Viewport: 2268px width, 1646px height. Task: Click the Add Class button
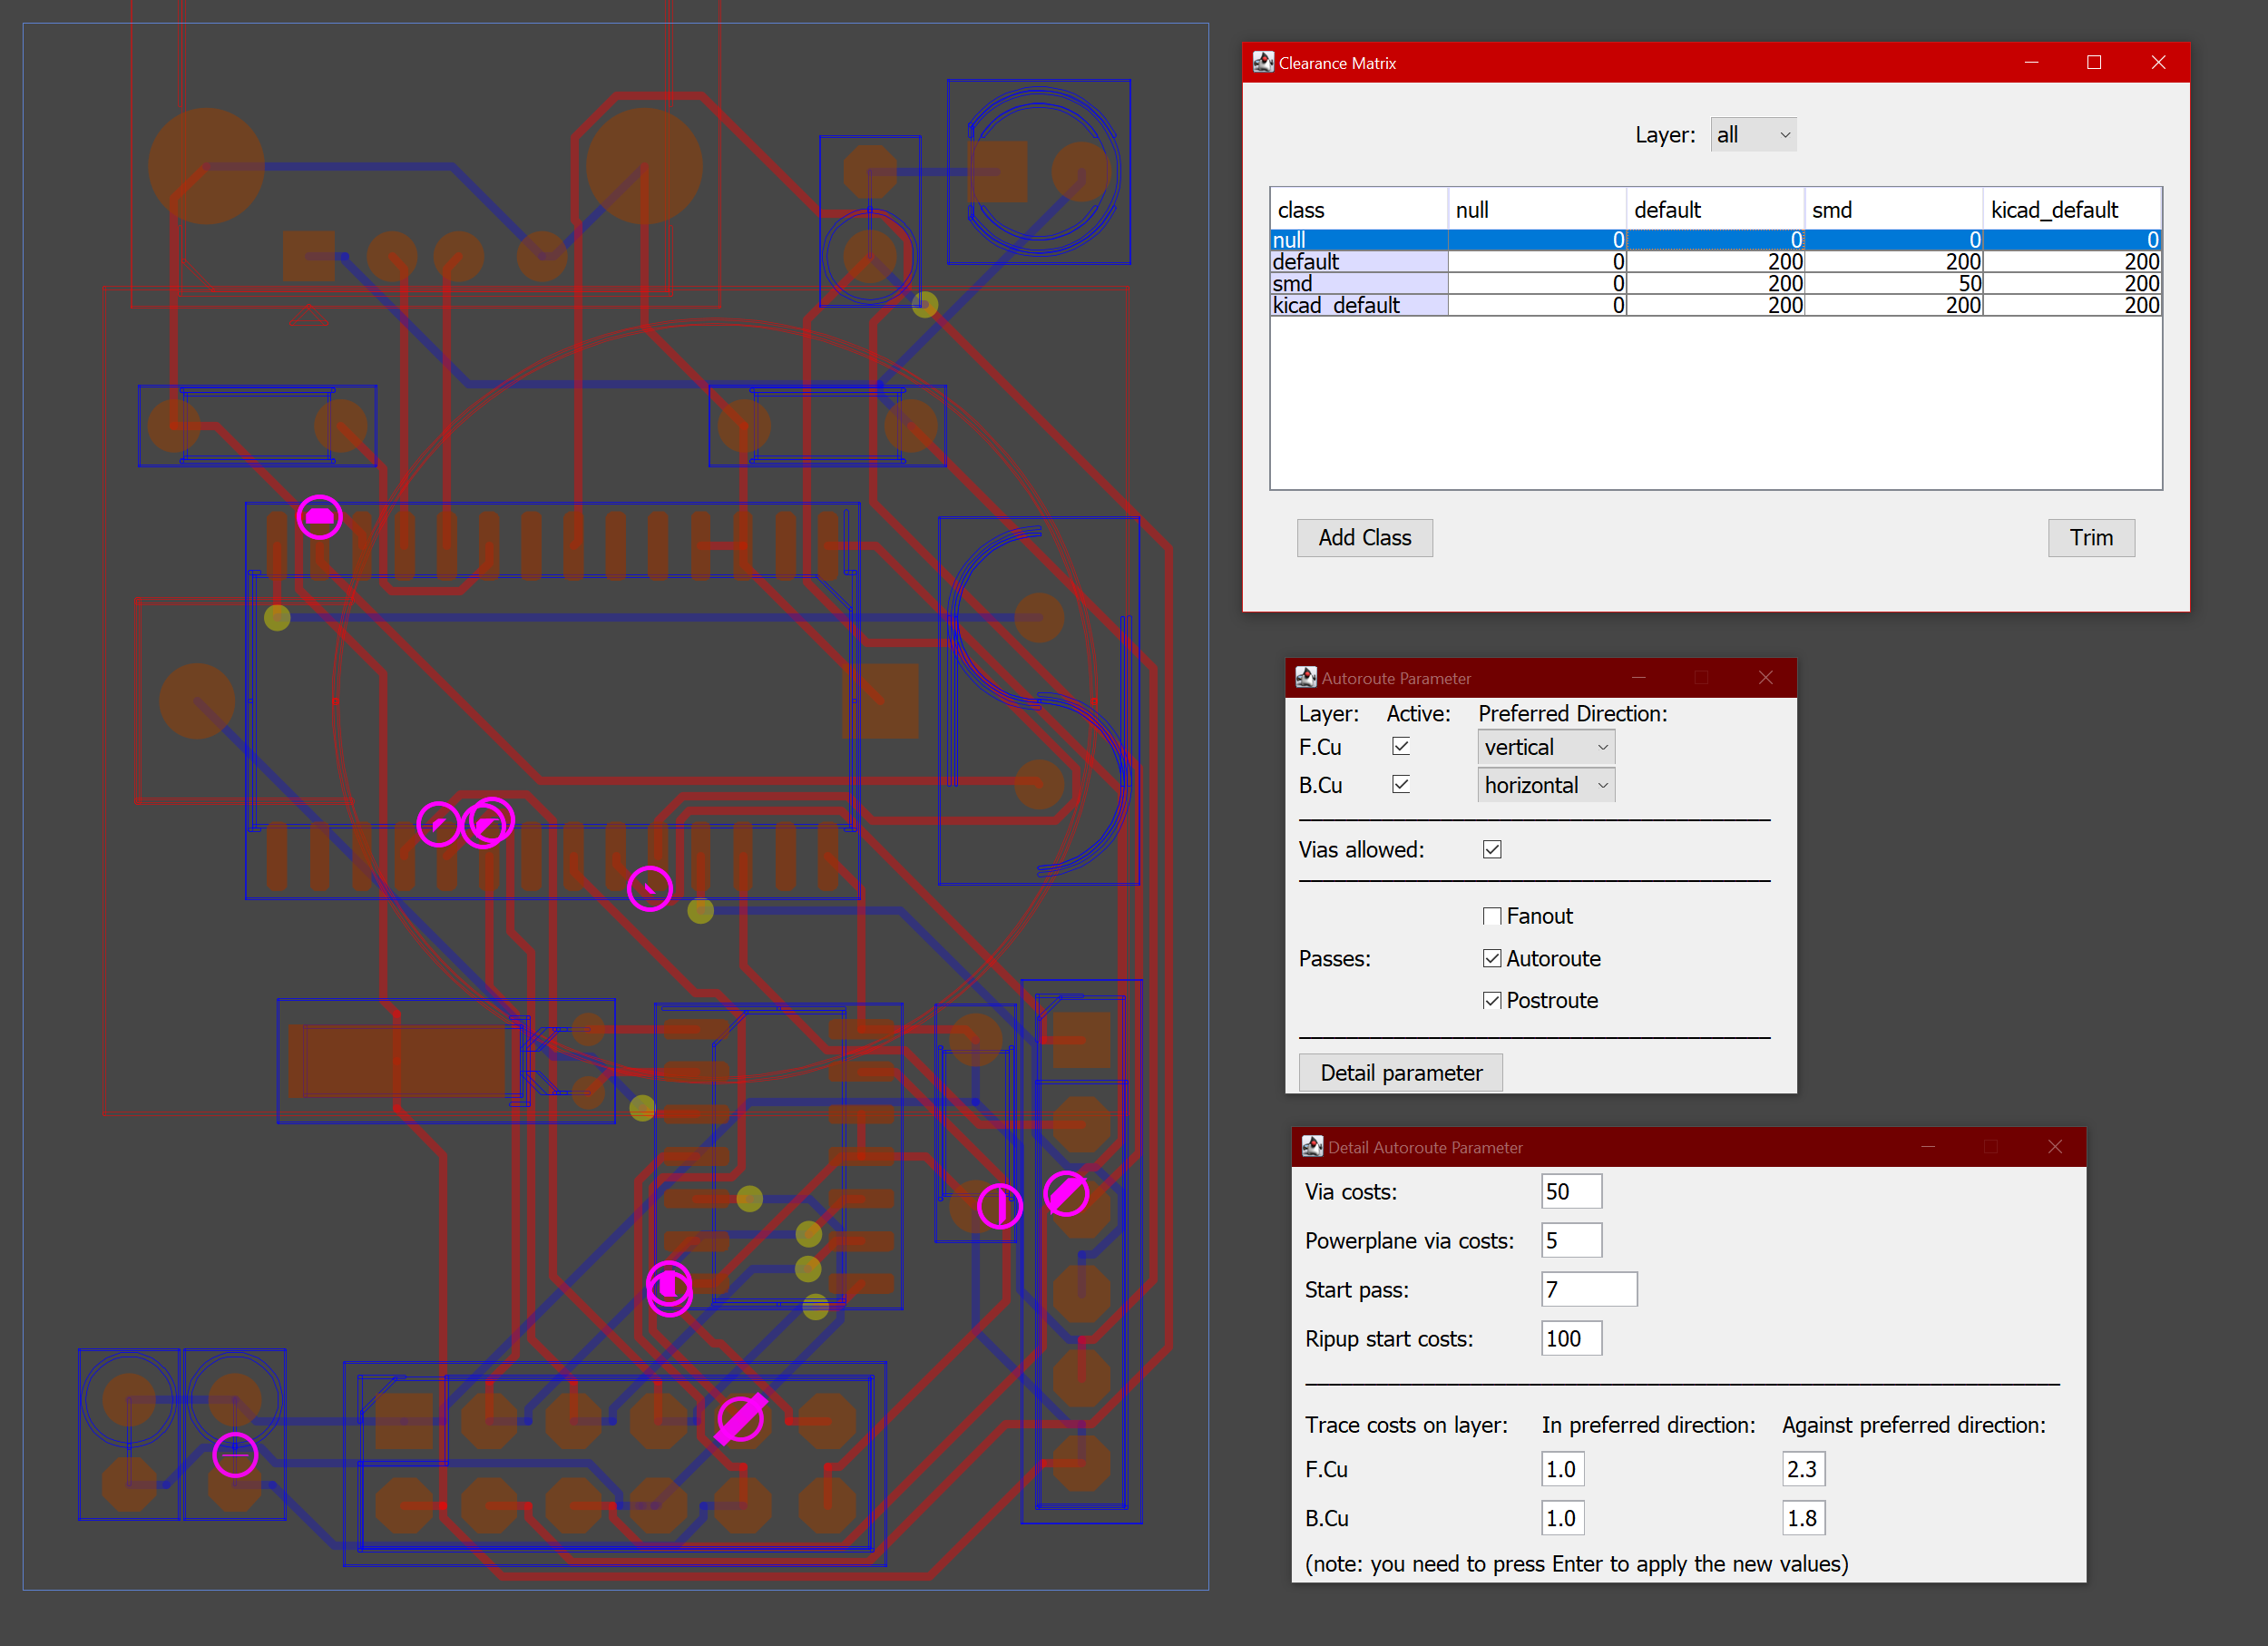coord(1364,537)
